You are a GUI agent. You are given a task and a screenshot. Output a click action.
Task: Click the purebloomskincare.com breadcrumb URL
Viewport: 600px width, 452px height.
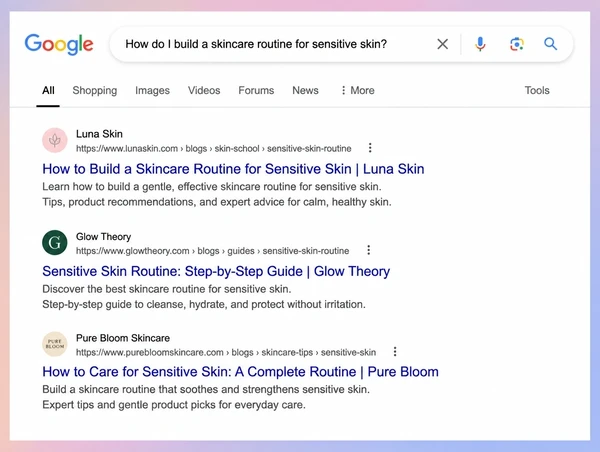(226, 352)
